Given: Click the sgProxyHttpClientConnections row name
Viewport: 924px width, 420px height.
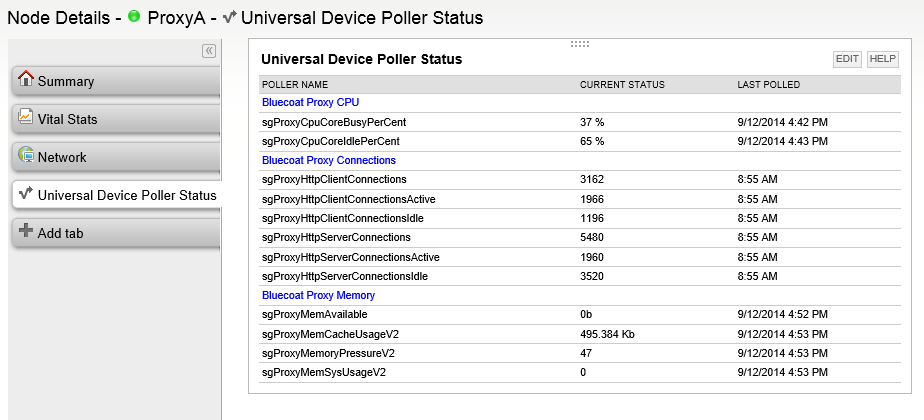Looking at the screenshot, I should pyautogui.click(x=334, y=179).
